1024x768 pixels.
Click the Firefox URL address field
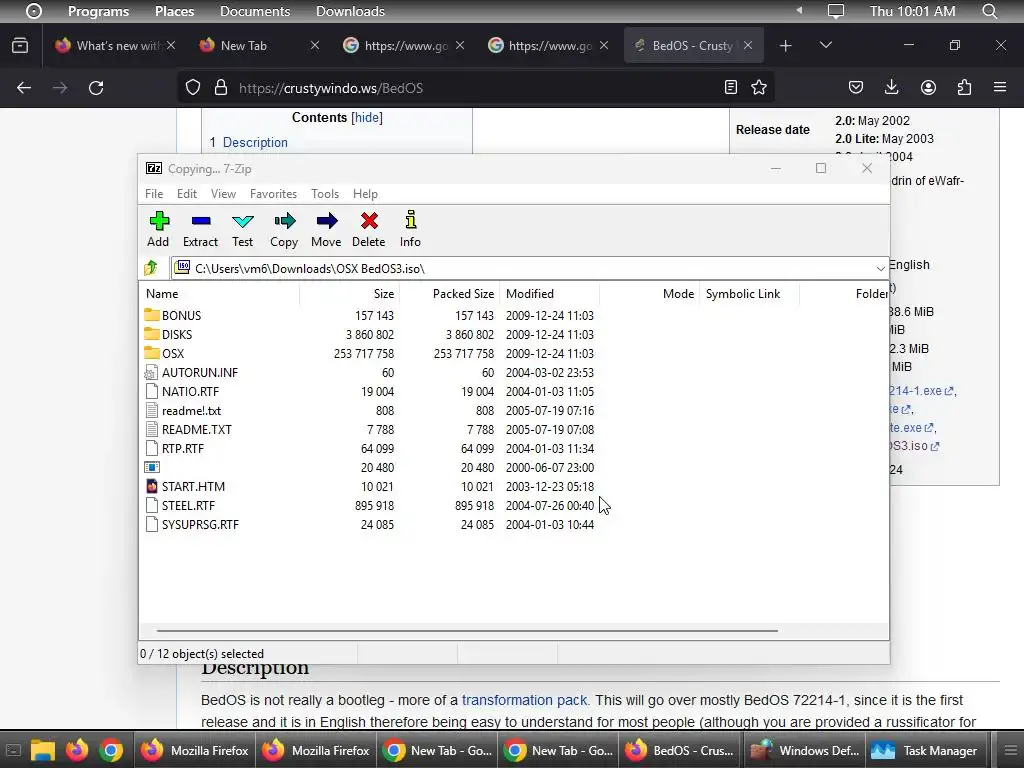477,88
